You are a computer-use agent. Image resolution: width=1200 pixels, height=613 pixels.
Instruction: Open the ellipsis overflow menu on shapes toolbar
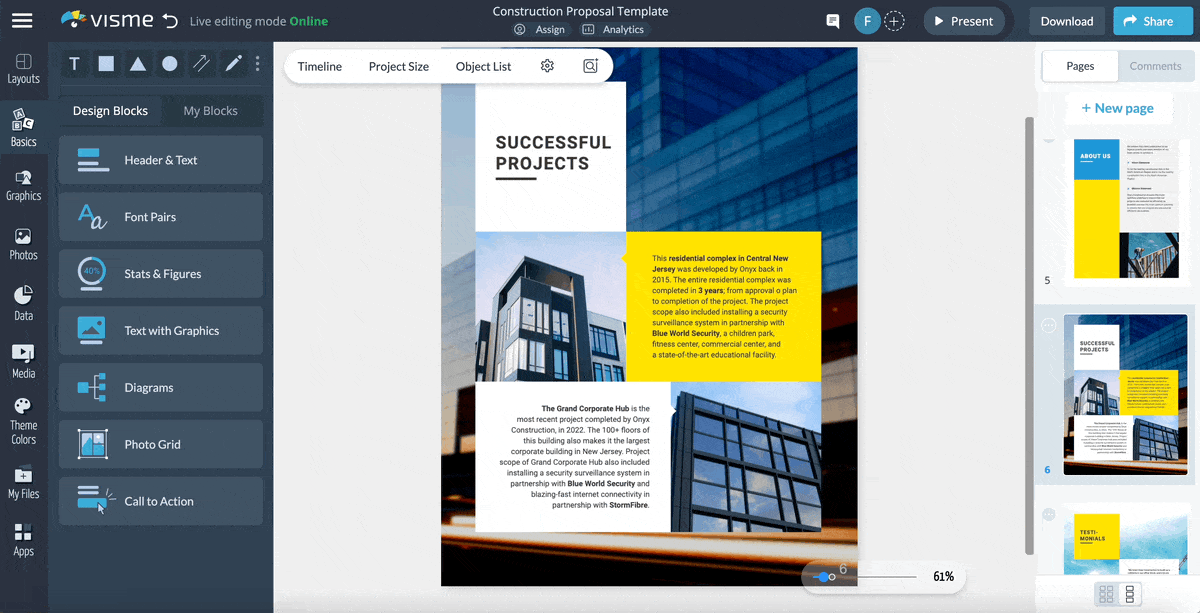coord(257,63)
